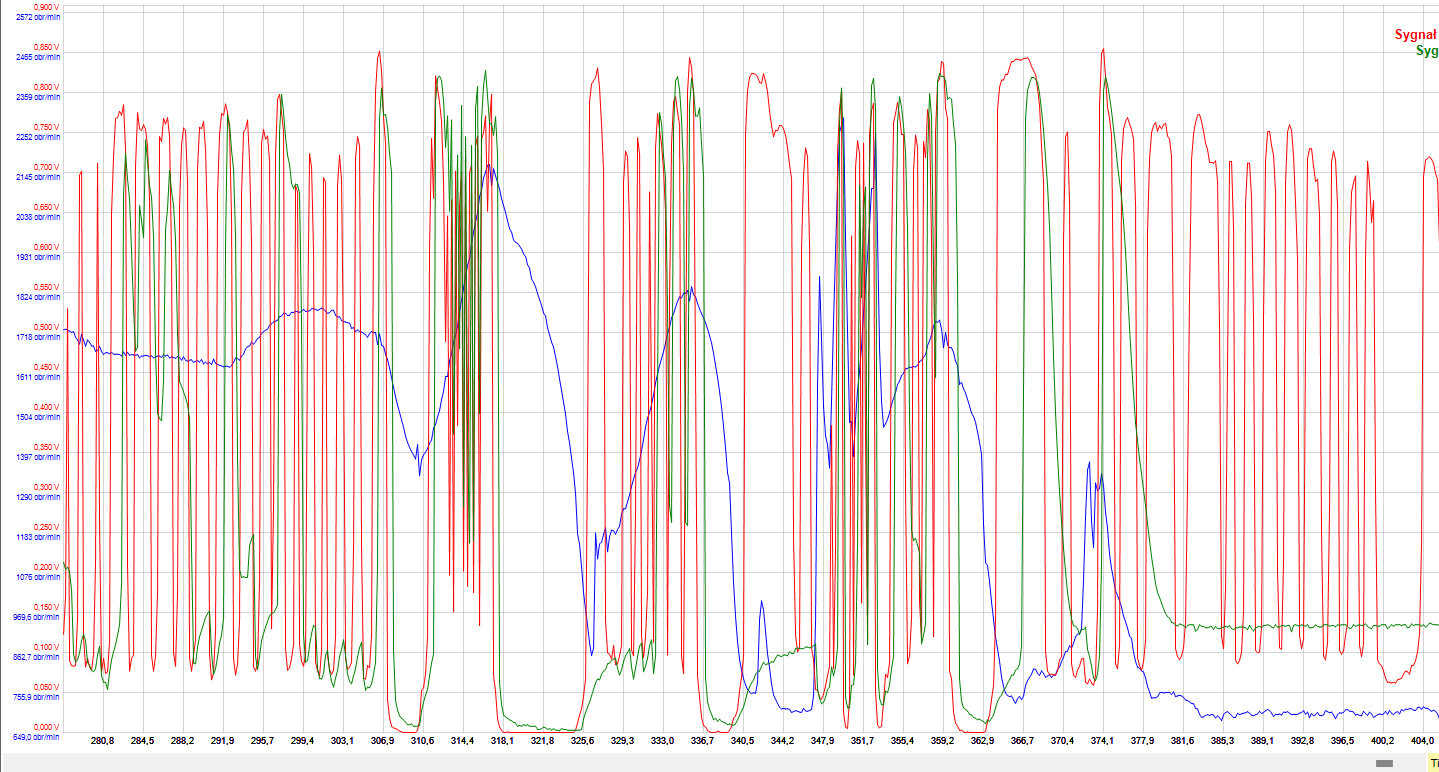Click the green Syg legend entry
Image resolution: width=1439 pixels, height=772 pixels.
[1427, 50]
